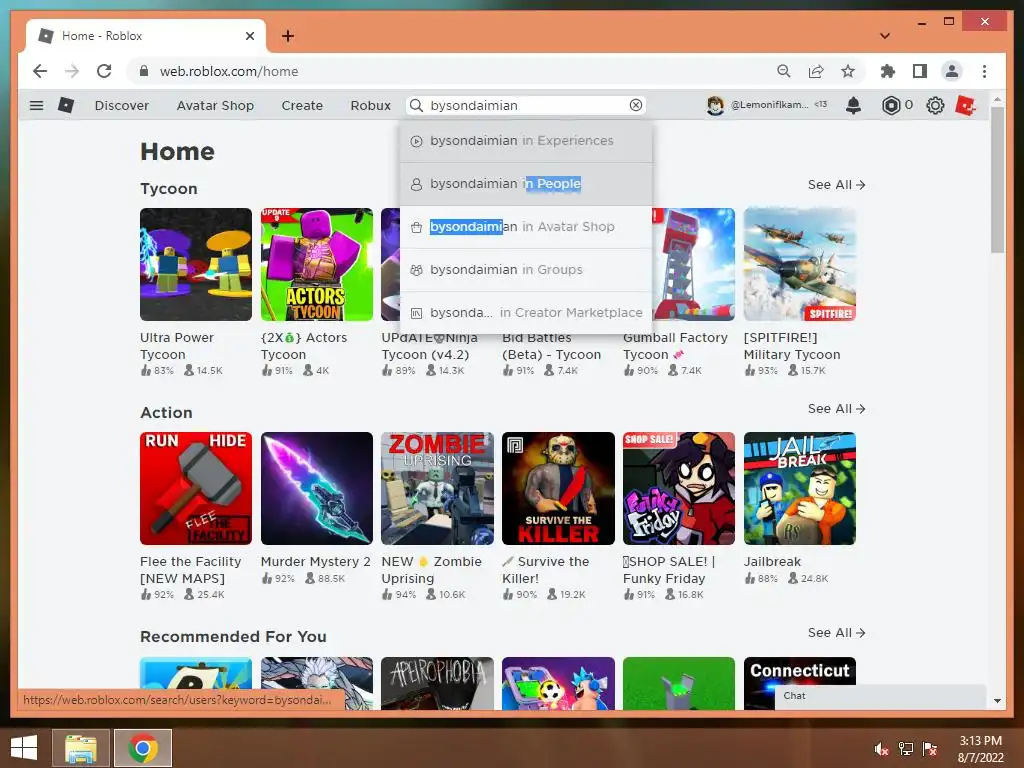Screen dimensions: 1024x768
Task: Click Bid Battles (Beta) - Tycoon title
Action: [x=551, y=346]
